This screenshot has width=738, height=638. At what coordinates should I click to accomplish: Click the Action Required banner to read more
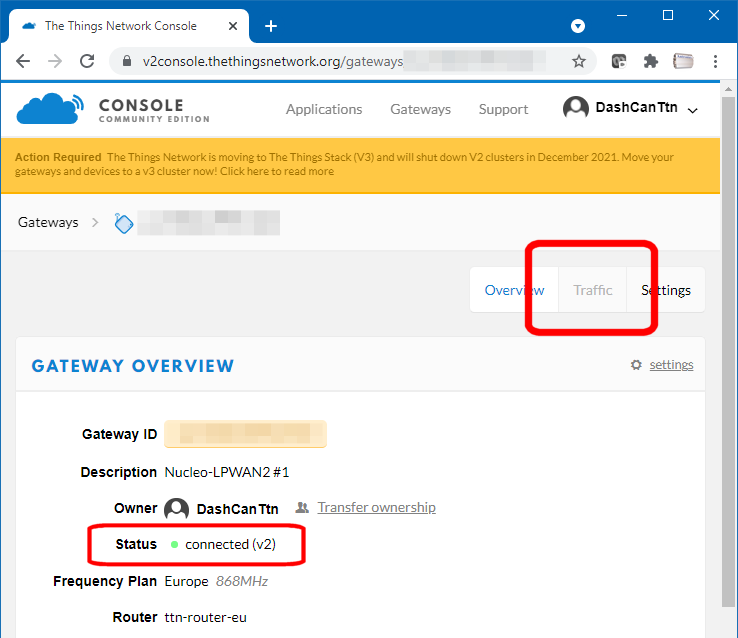click(x=361, y=164)
